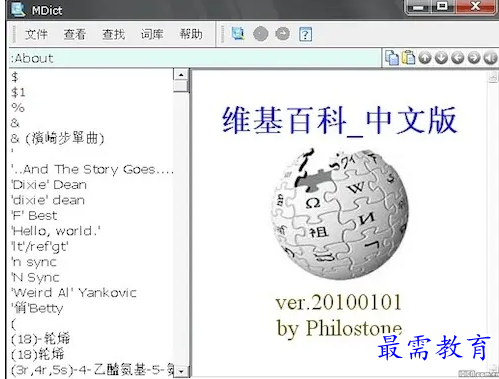Select the entry (18)-轮烯

click(40, 339)
